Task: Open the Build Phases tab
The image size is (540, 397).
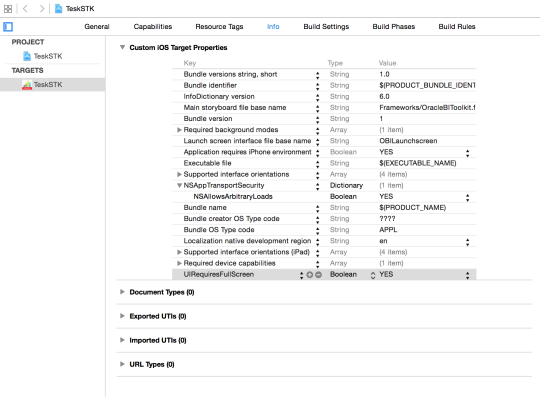Action: (x=394, y=27)
